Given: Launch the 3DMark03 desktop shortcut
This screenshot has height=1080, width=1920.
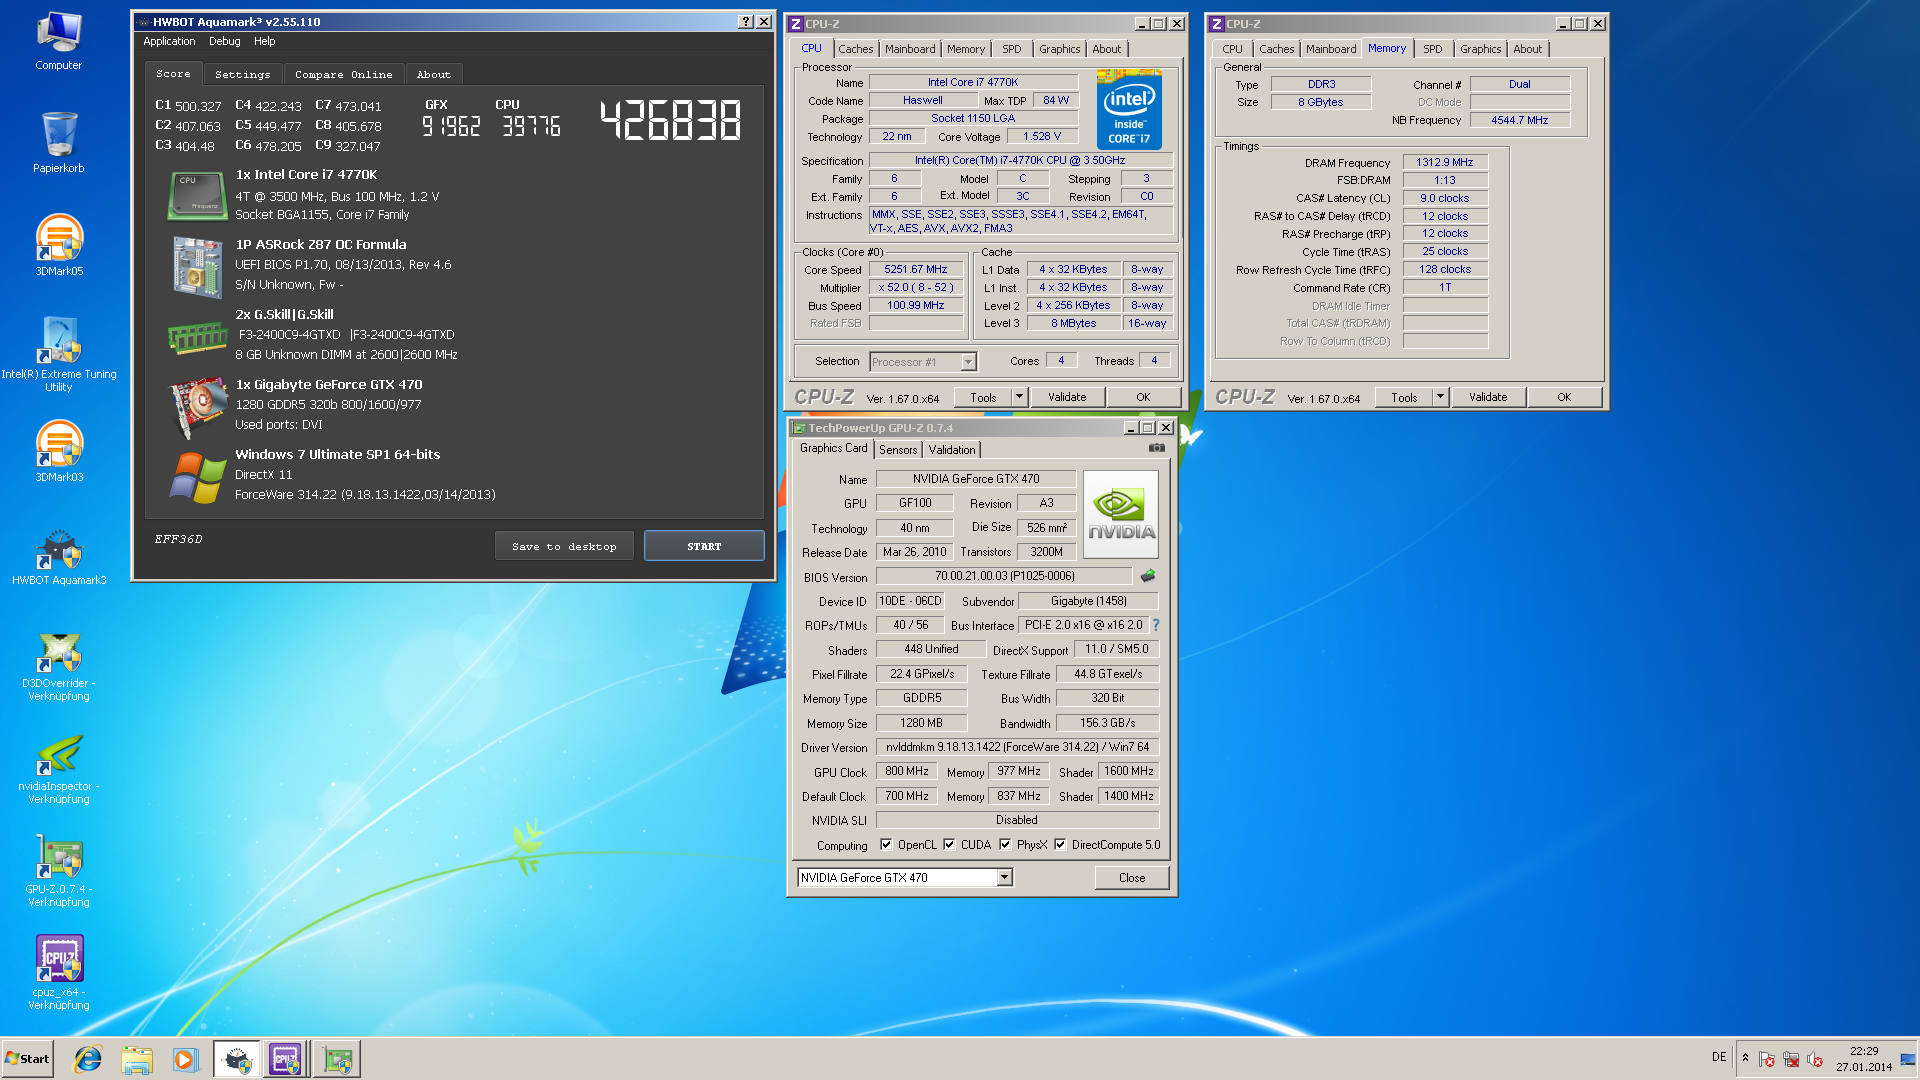Looking at the screenshot, I should point(59,452).
